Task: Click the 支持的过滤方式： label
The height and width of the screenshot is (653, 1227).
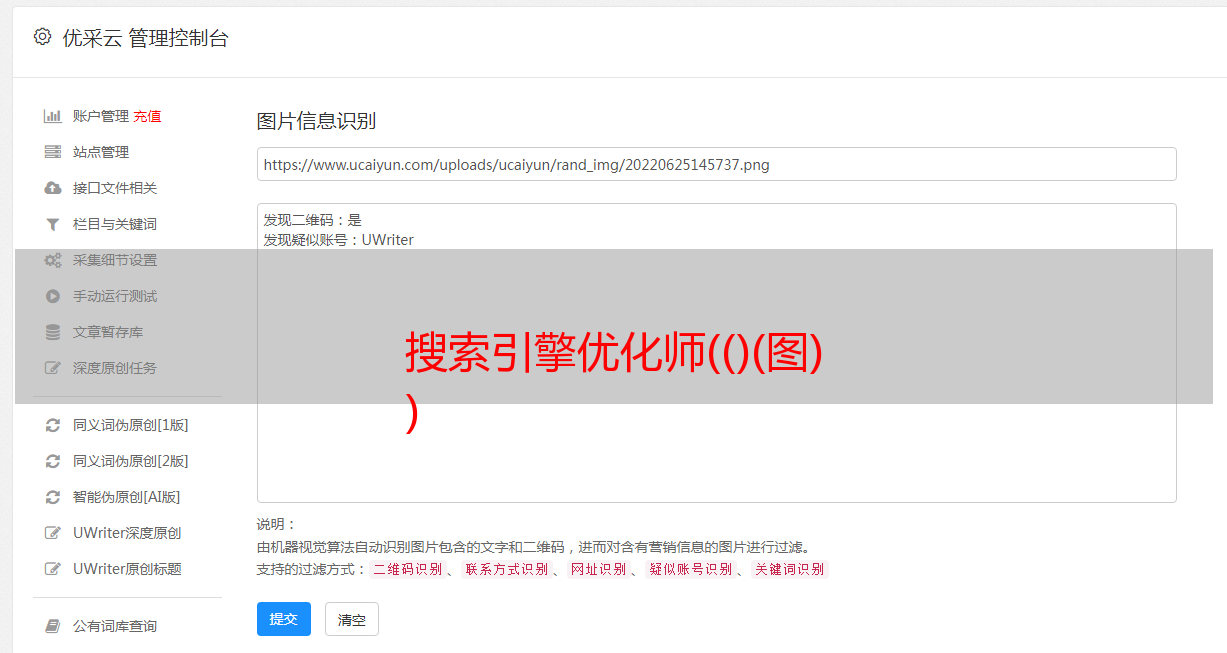Action: pos(312,569)
